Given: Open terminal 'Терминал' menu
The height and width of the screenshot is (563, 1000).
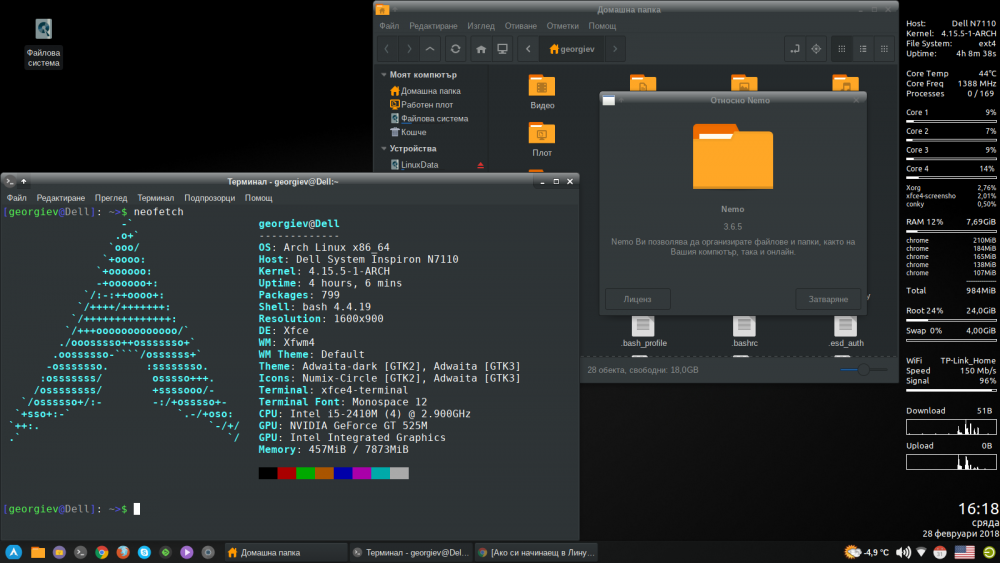Looking at the screenshot, I should tap(156, 198).
